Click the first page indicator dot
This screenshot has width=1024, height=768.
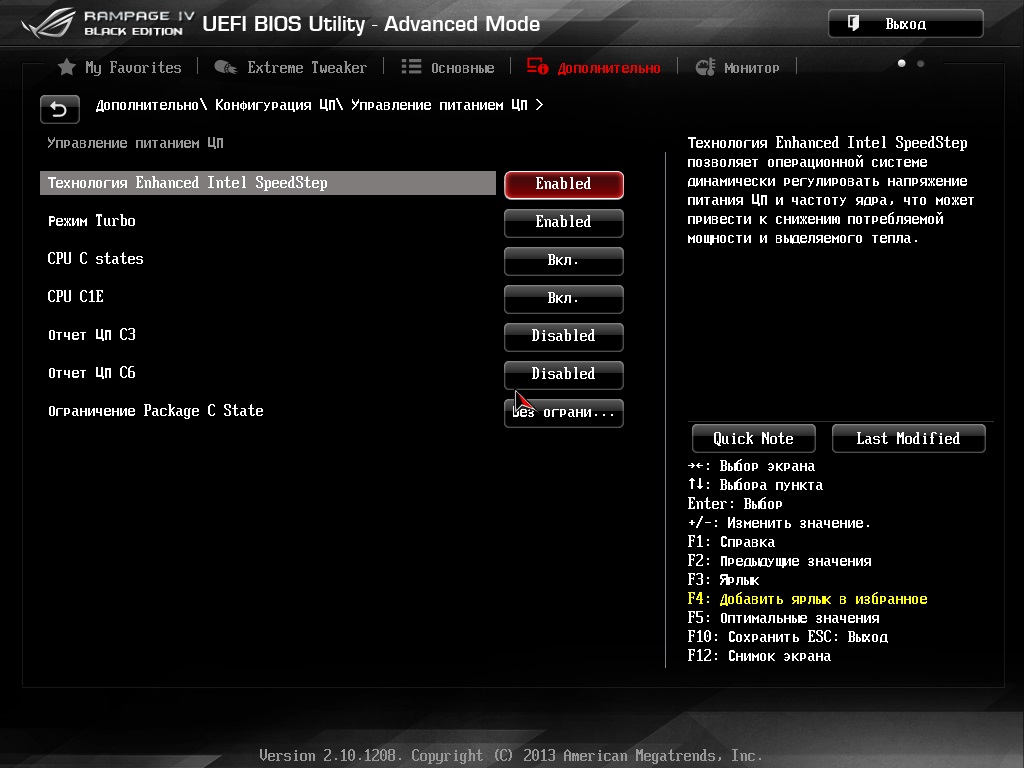tap(902, 63)
